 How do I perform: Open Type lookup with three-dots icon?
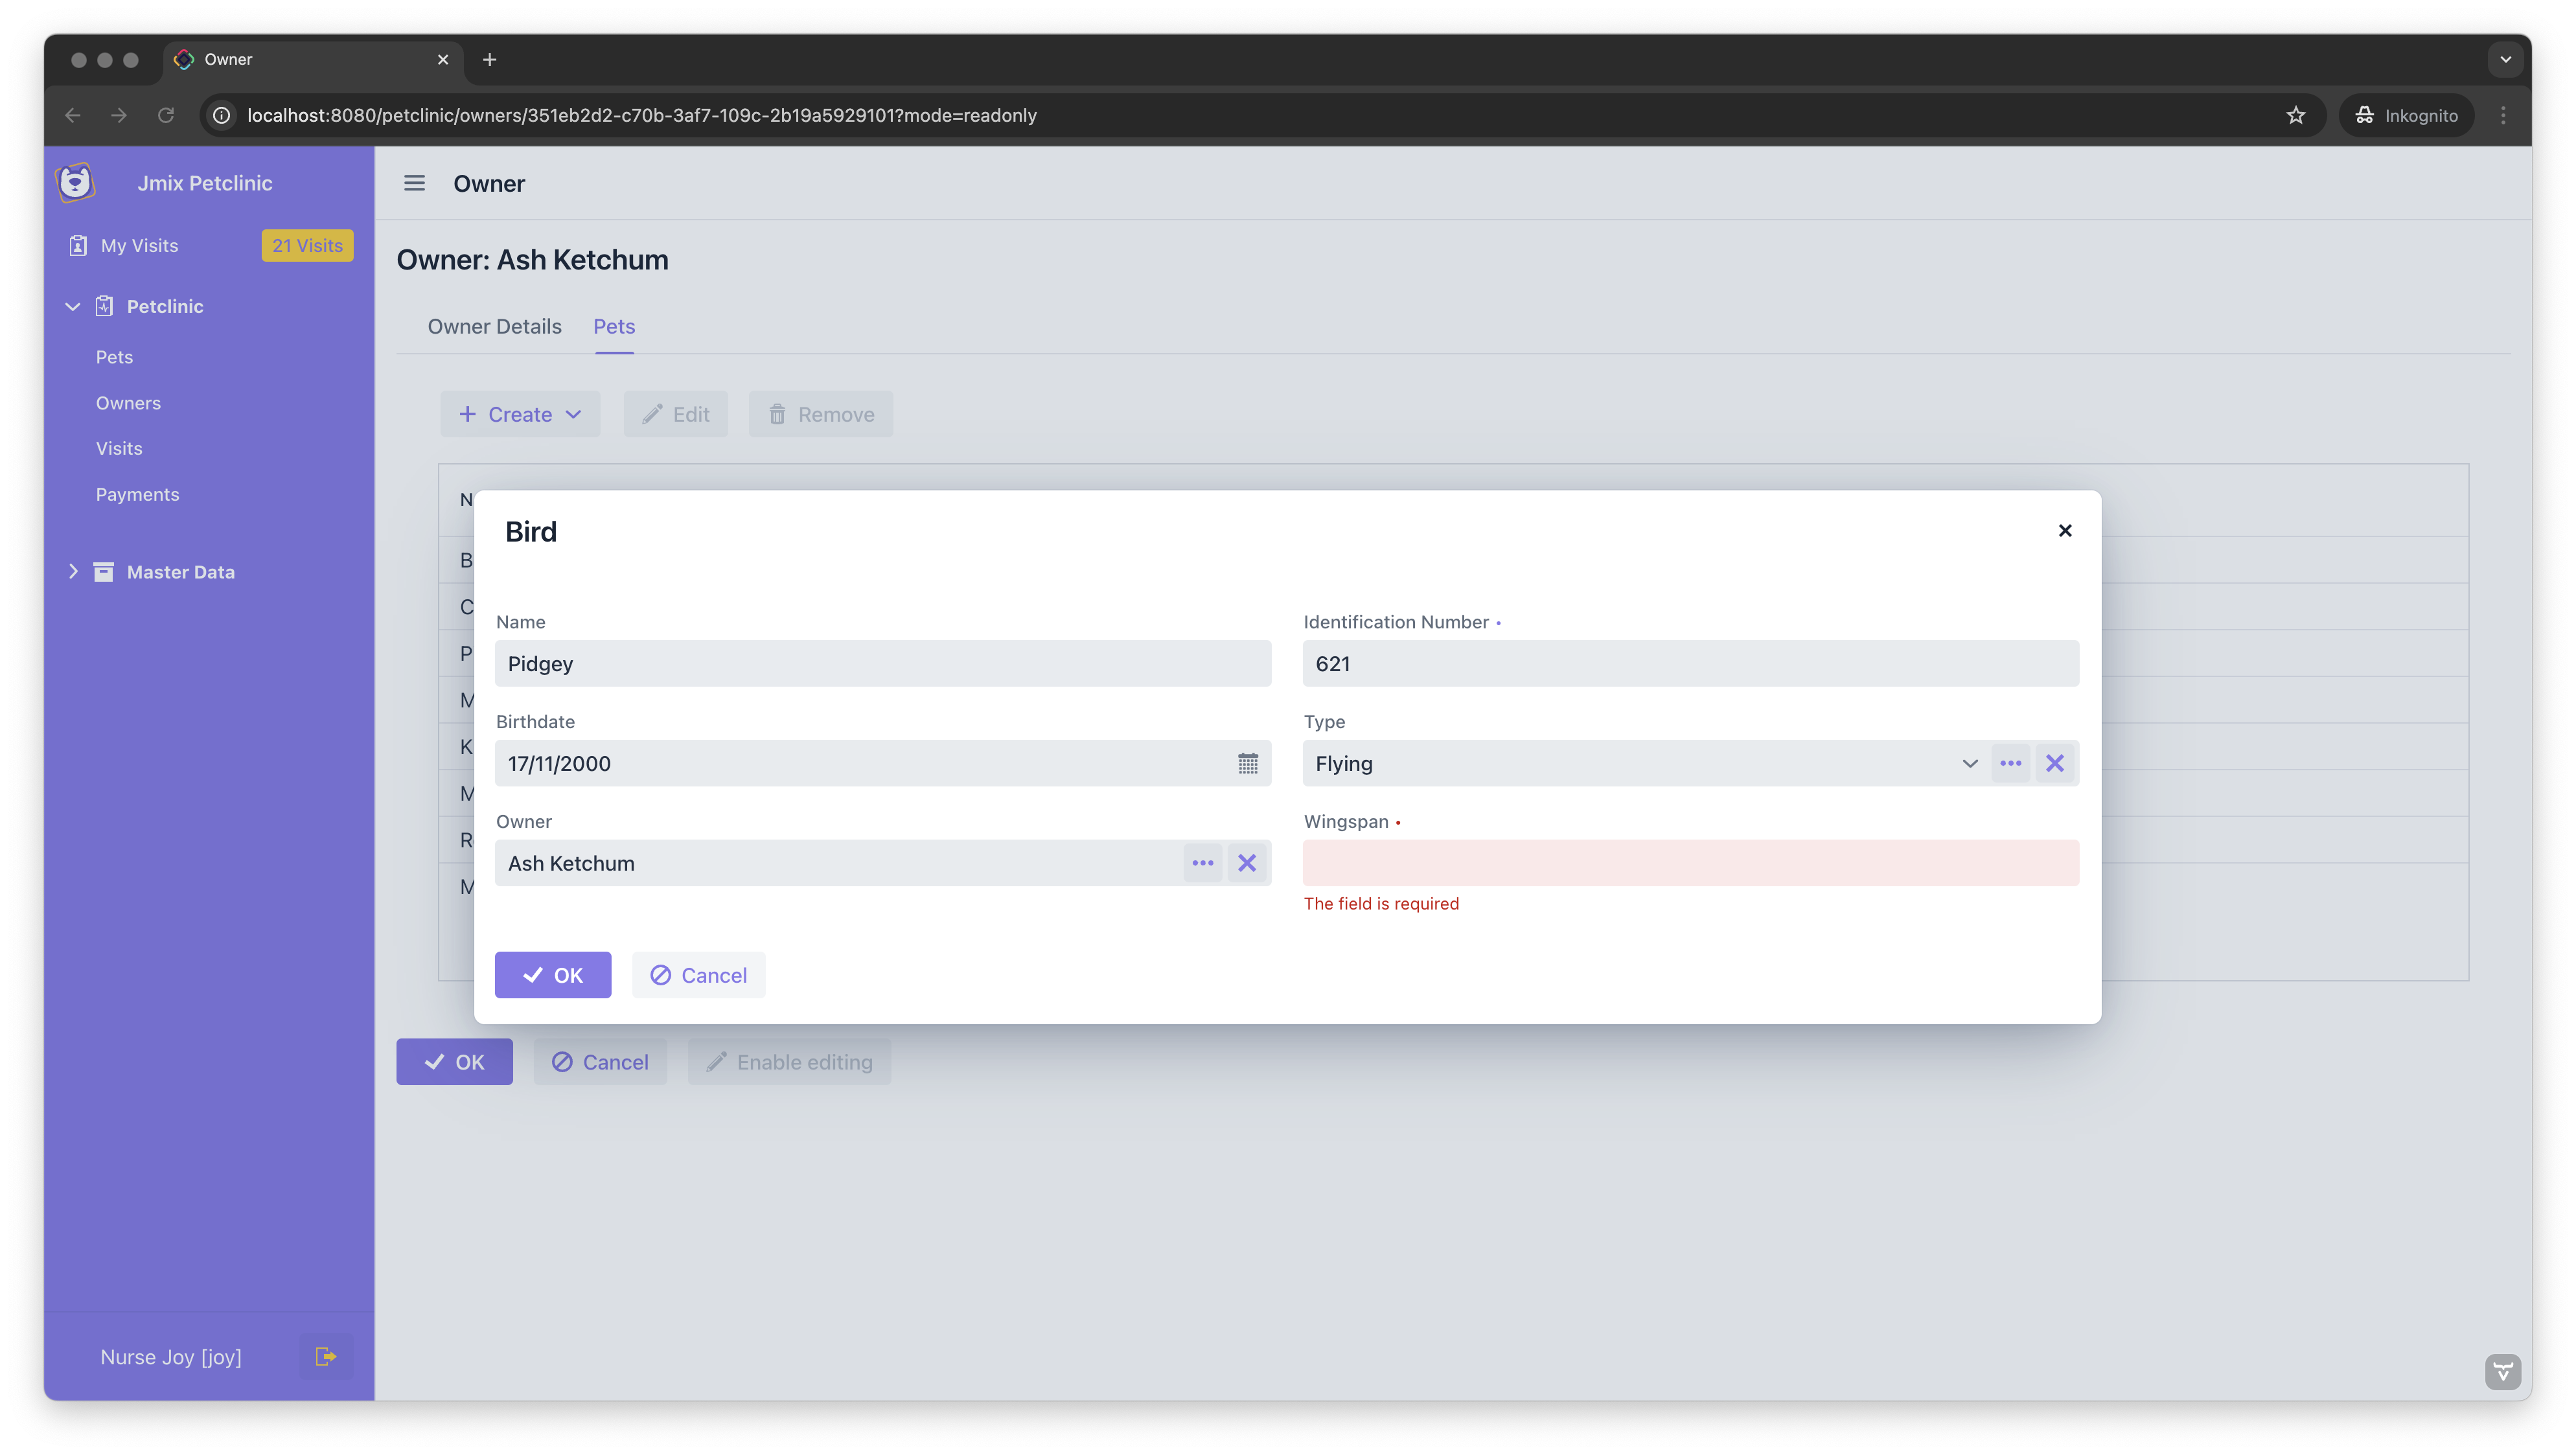pos(2010,764)
